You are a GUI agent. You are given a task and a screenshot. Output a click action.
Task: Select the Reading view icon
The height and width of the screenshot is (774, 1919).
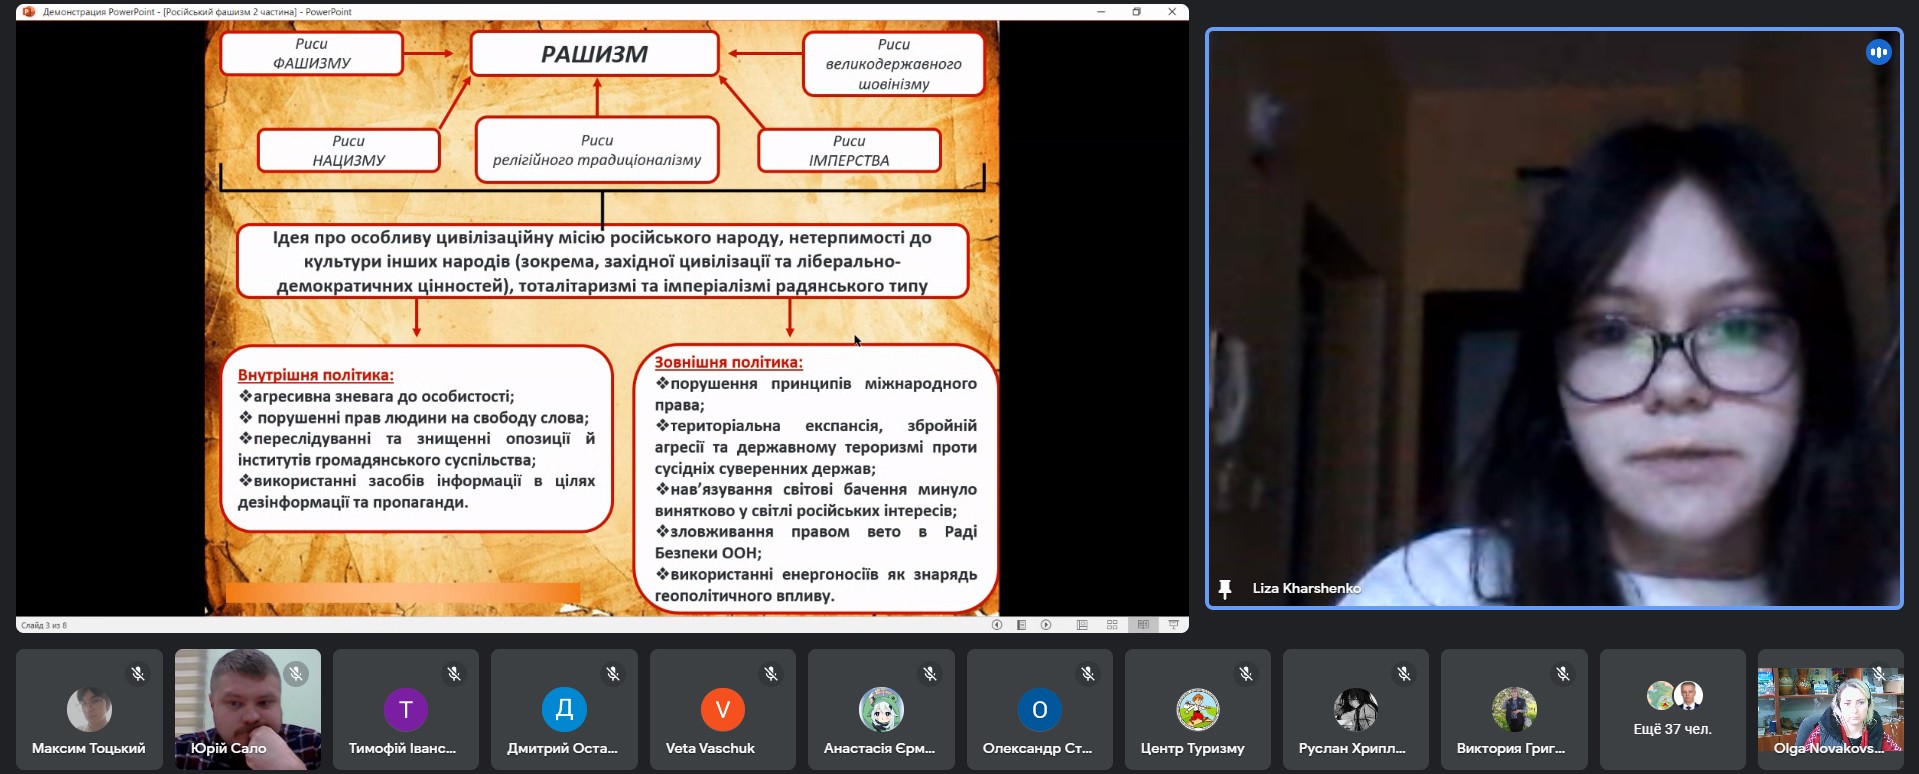click(x=1143, y=625)
